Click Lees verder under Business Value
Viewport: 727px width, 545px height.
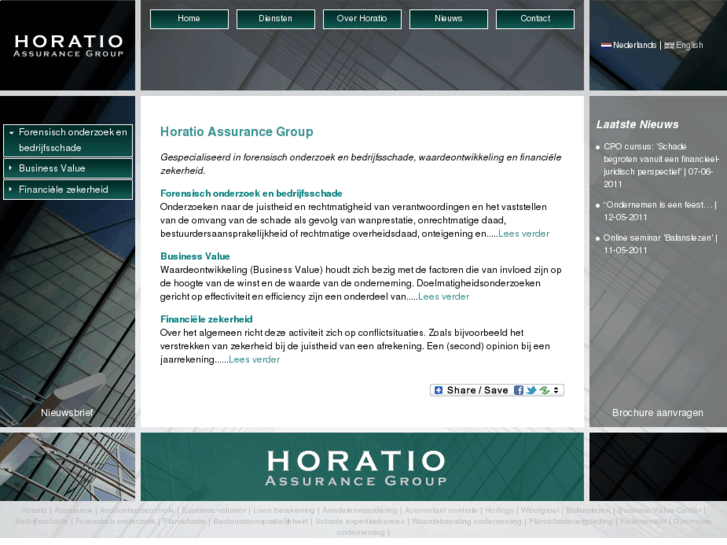click(x=444, y=297)
